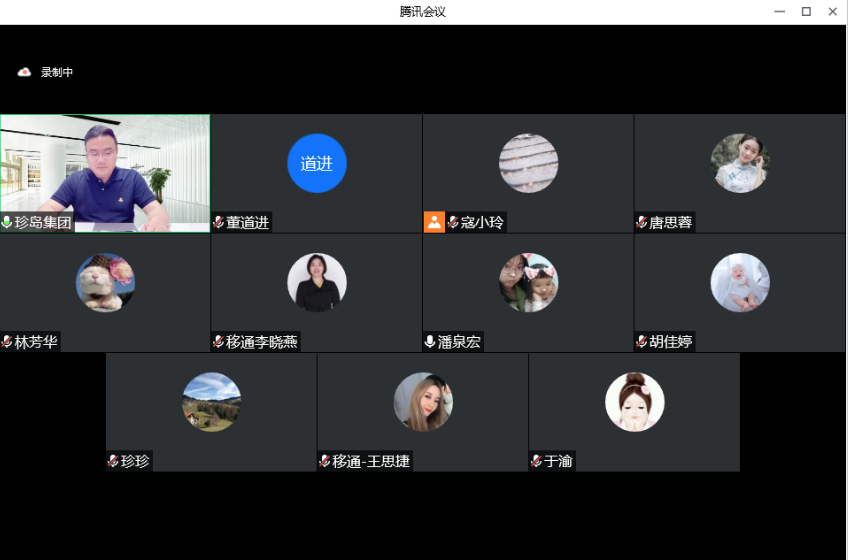Click the 录制中 recording status label

pos(57,72)
